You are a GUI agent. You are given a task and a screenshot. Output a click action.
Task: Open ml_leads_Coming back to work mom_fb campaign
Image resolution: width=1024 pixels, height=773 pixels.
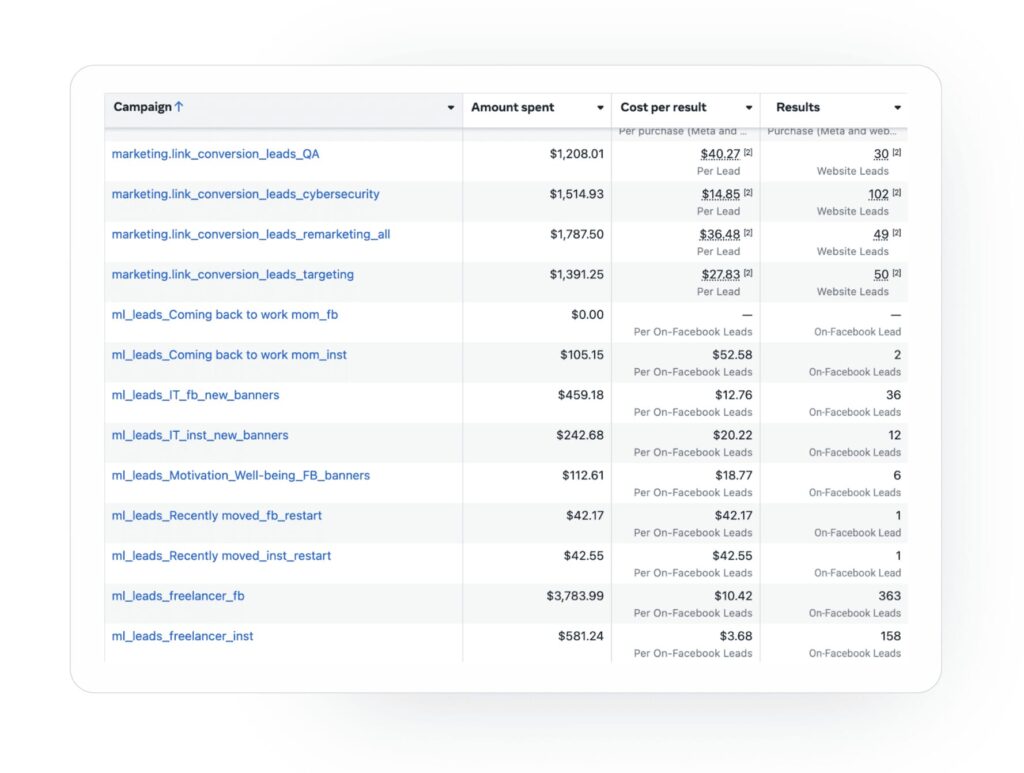tap(225, 315)
